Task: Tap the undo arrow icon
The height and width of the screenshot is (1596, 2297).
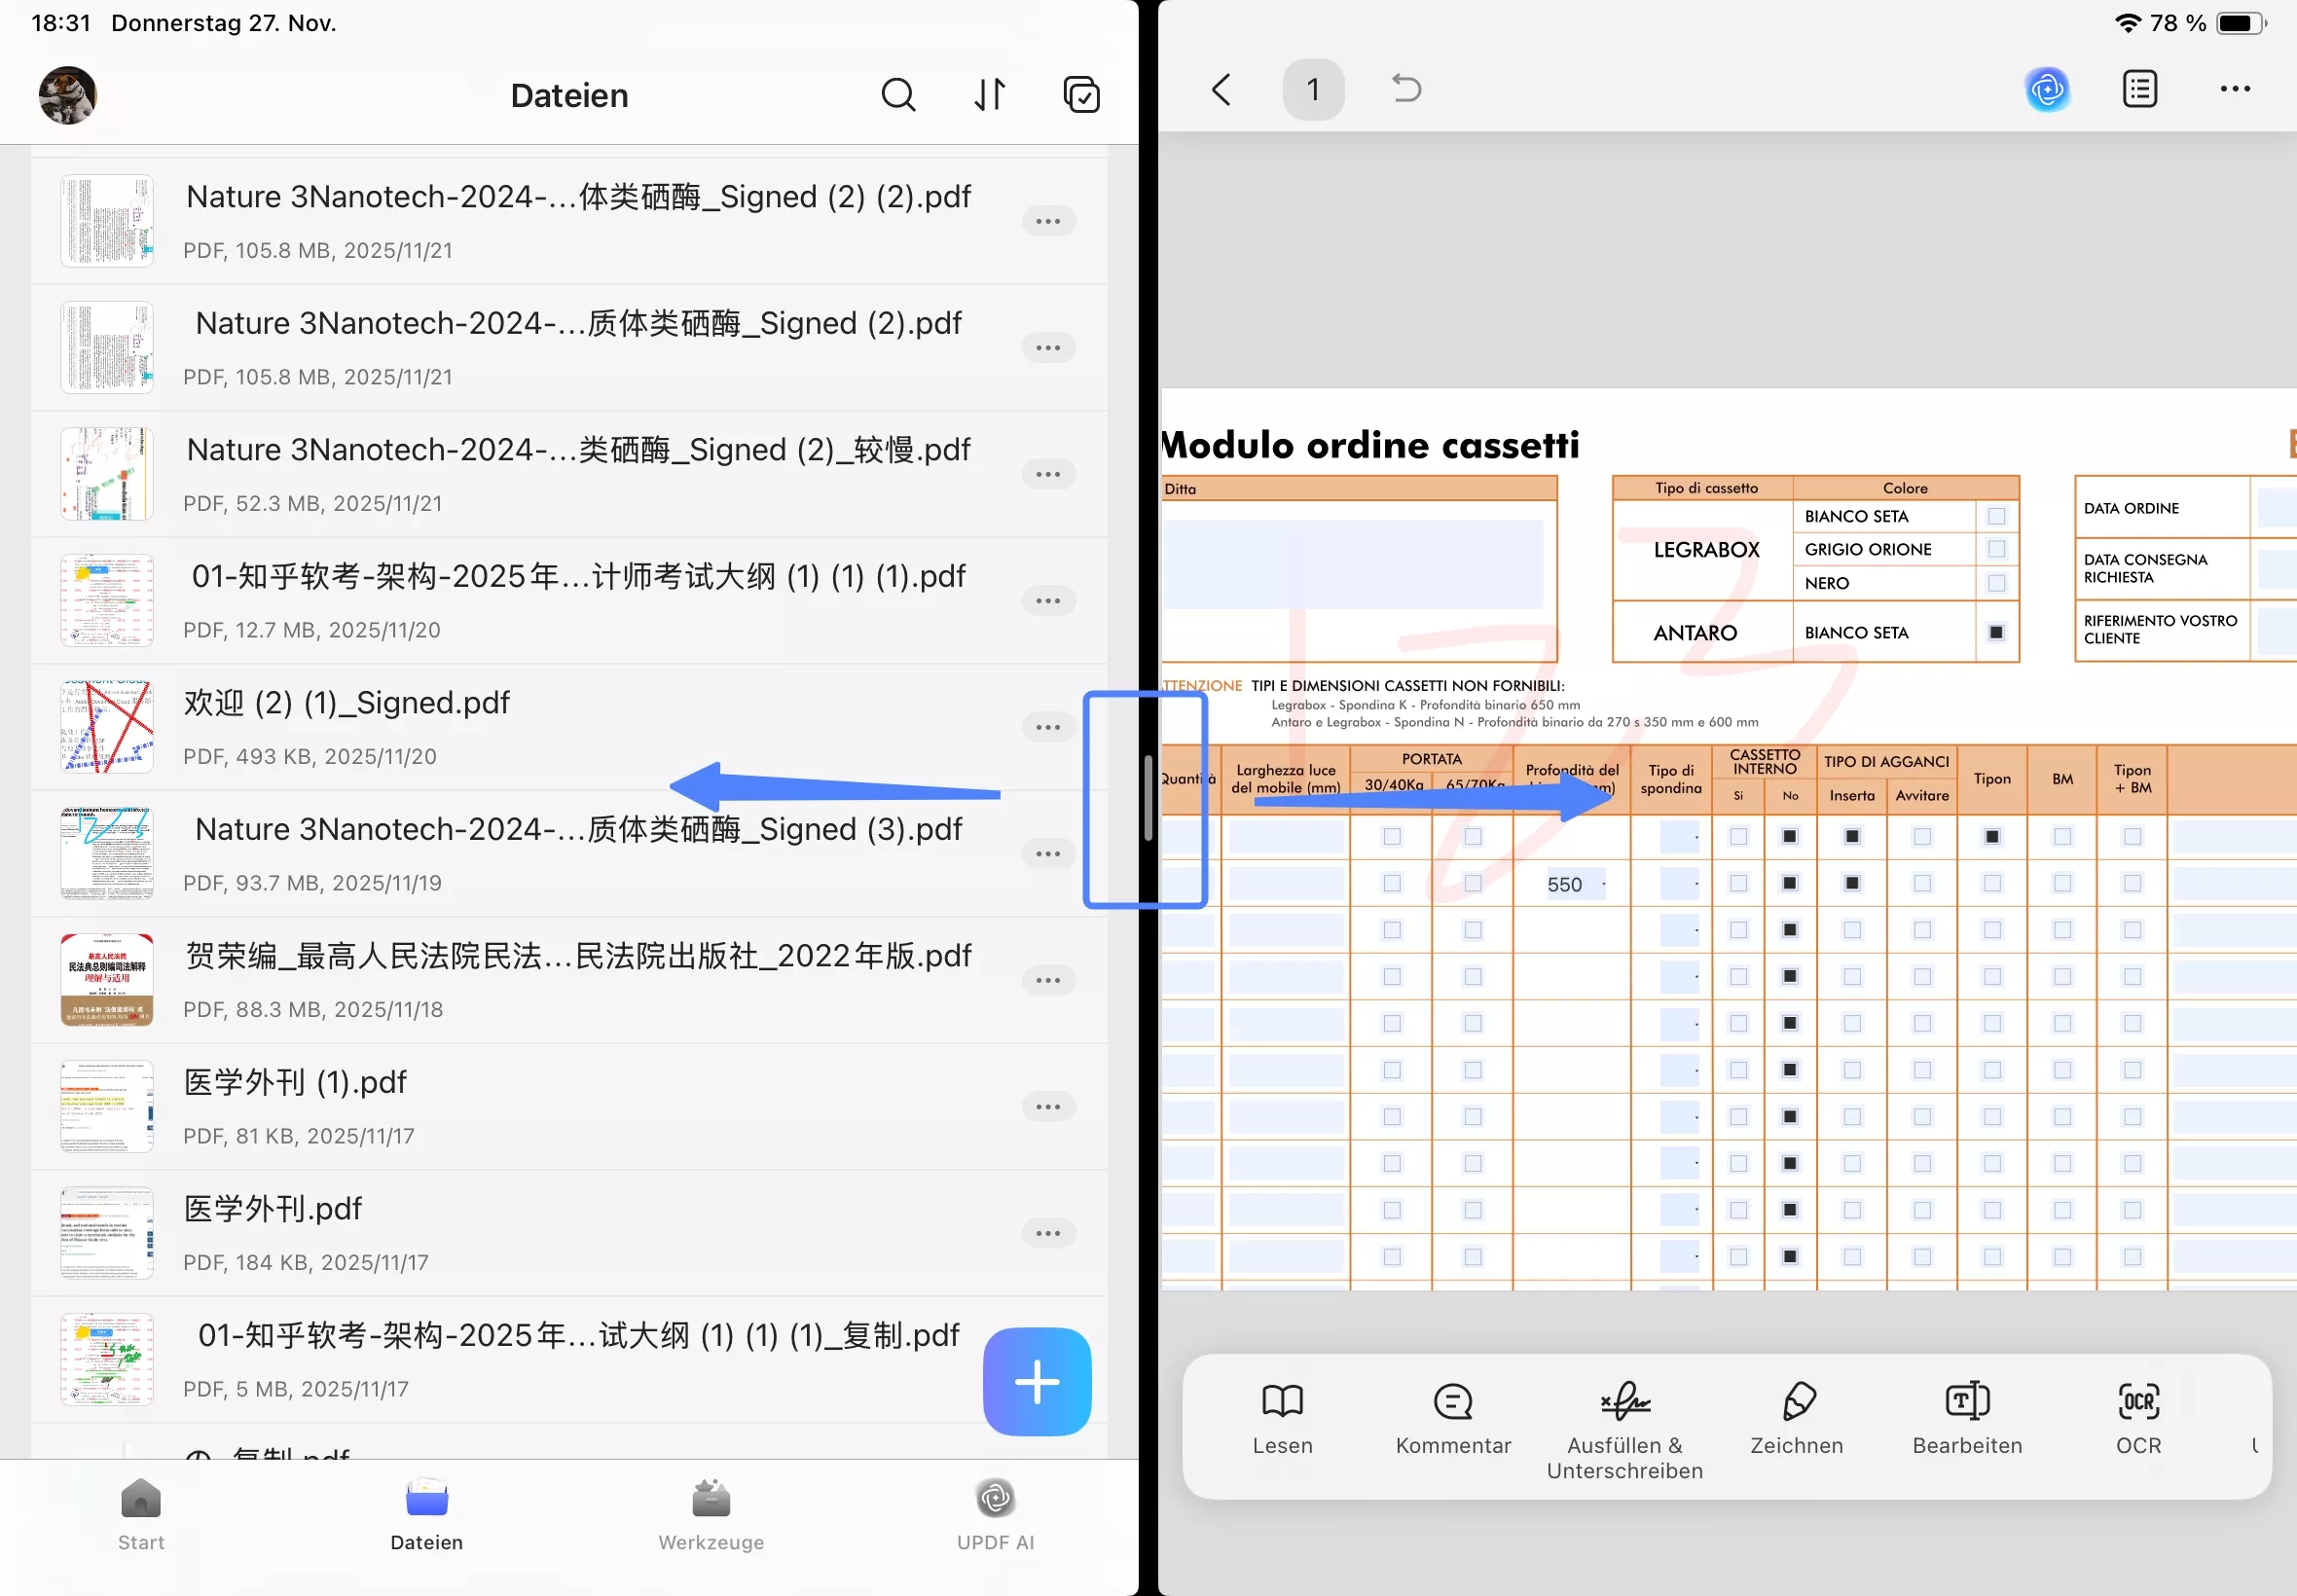Action: click(x=1406, y=89)
